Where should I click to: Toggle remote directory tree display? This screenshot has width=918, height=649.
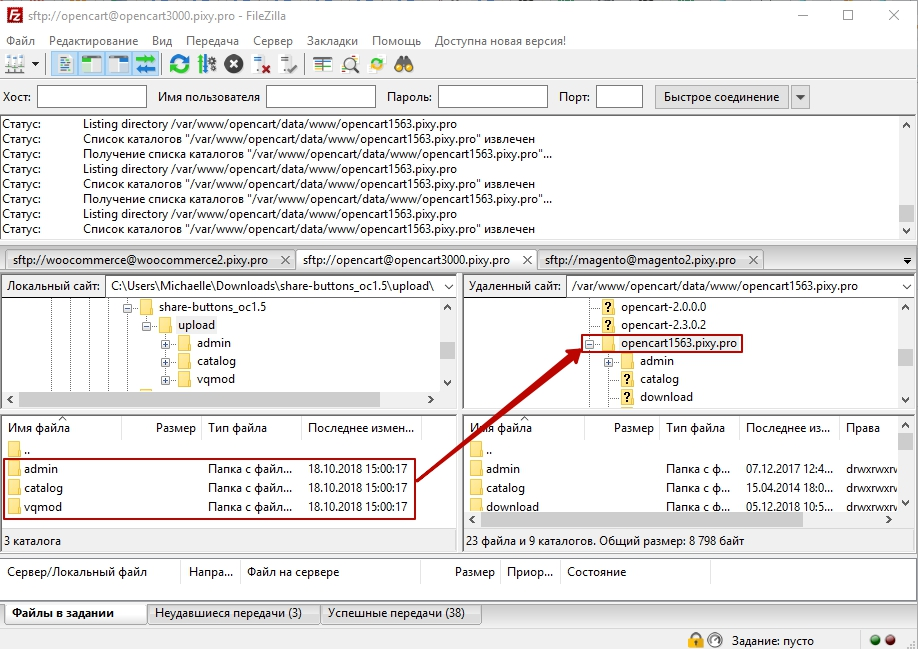tap(119, 64)
